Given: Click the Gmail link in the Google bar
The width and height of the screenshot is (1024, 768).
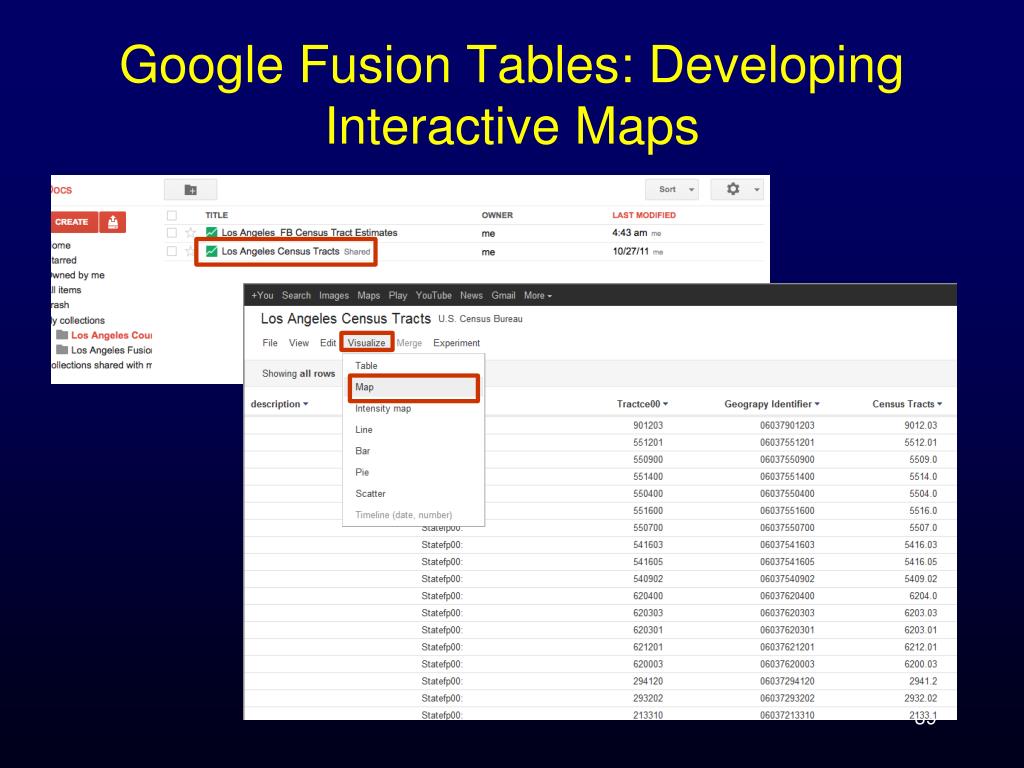Looking at the screenshot, I should 503,295.
